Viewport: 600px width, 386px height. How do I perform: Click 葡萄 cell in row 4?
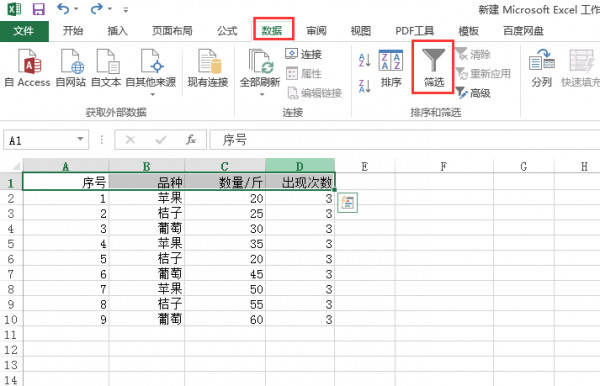pyautogui.click(x=147, y=228)
